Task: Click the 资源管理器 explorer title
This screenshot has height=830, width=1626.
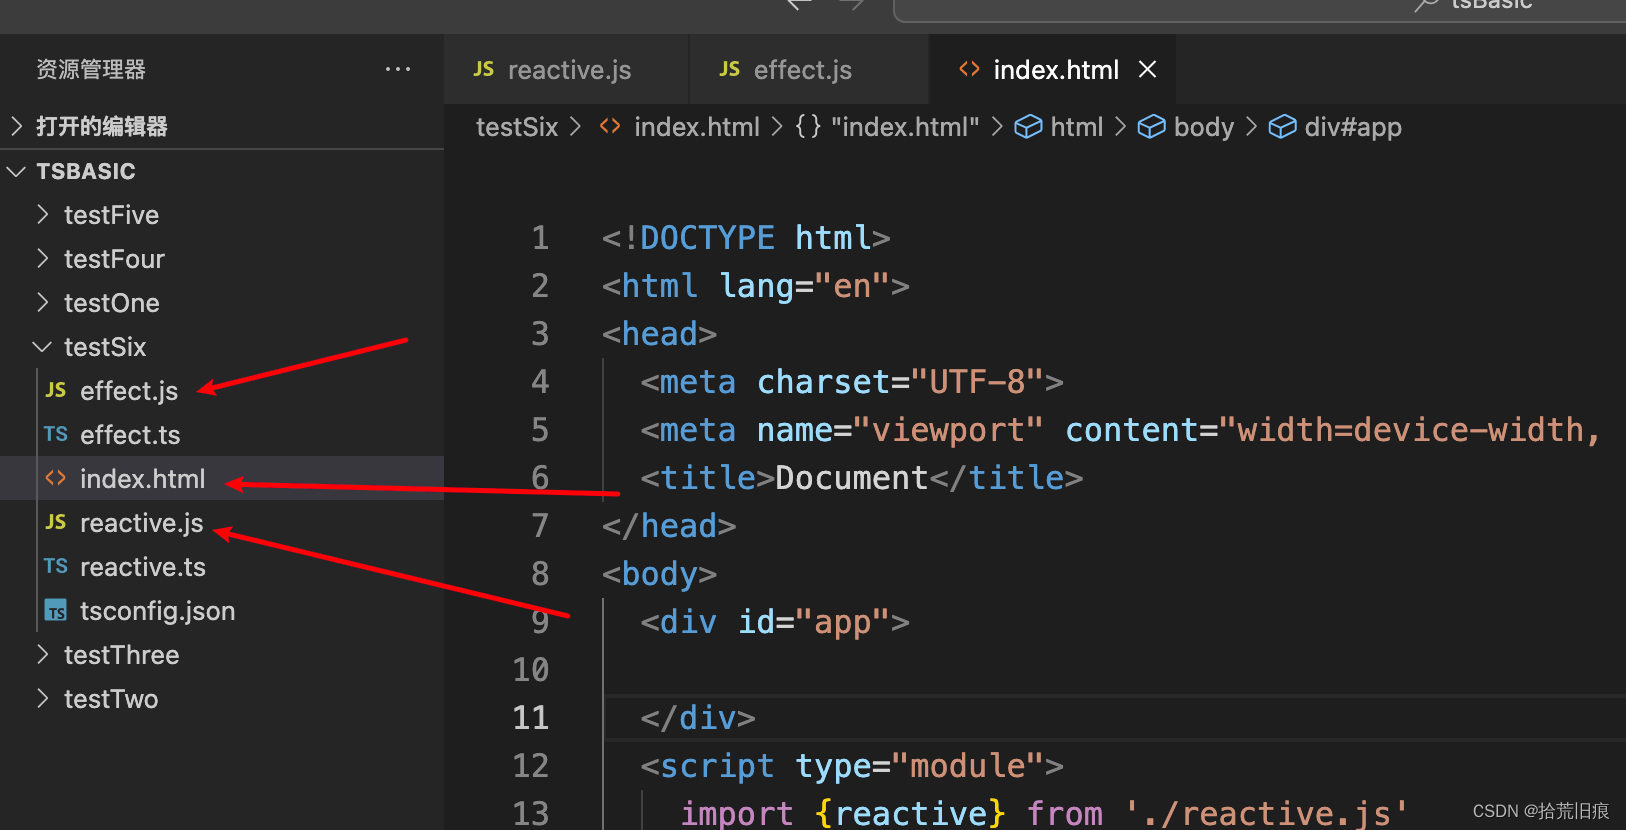Action: click(91, 69)
